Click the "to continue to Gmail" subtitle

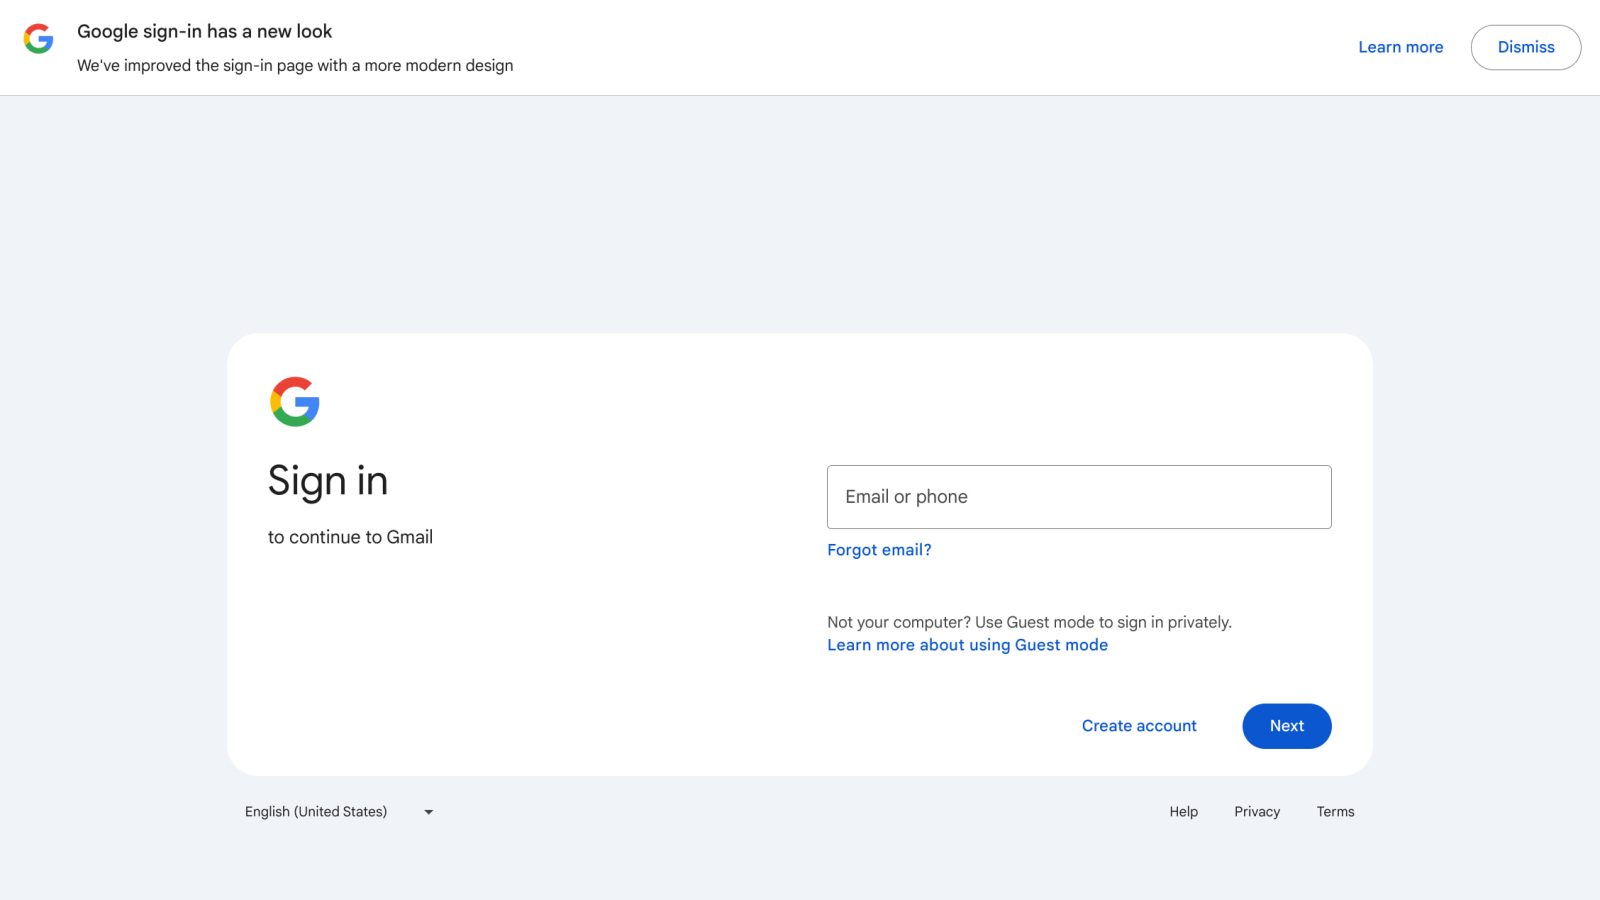[350, 537]
